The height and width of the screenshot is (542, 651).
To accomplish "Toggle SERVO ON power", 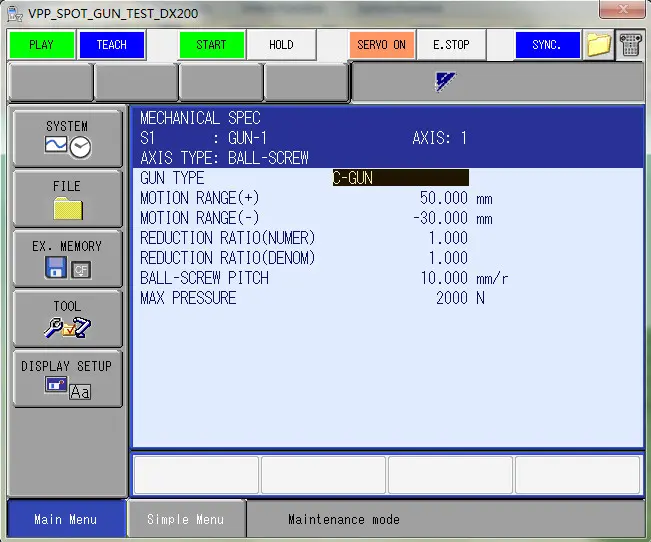I will 381,45.
